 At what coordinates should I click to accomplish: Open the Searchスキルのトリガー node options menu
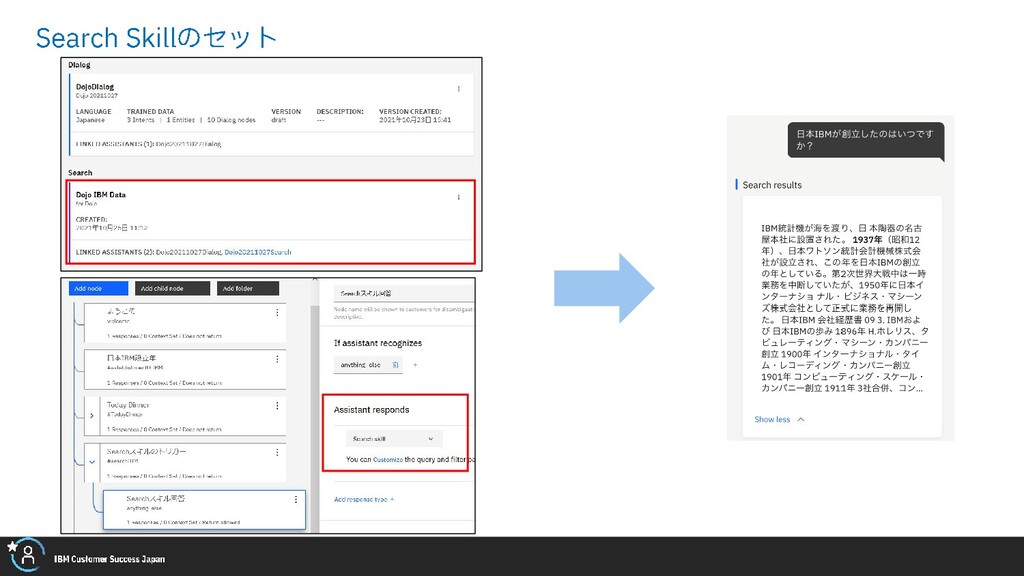pos(277,453)
